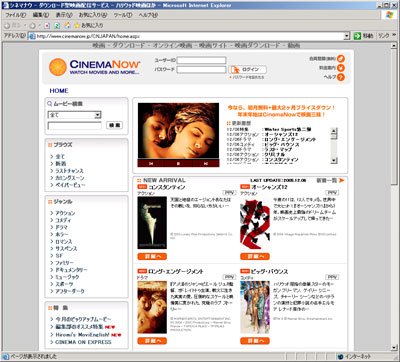Image resolution: width=400 pixels, height=362 pixels.
Task: Click the page icon in address bar
Action: [32, 36]
